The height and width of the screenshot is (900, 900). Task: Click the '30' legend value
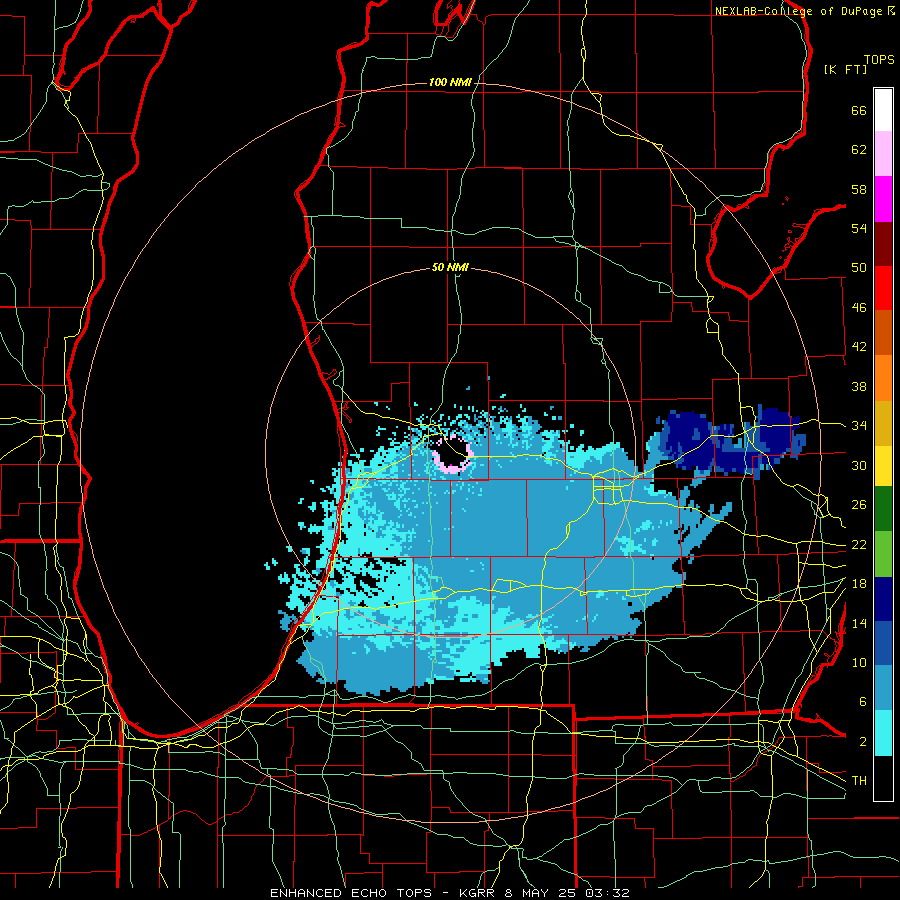859,465
